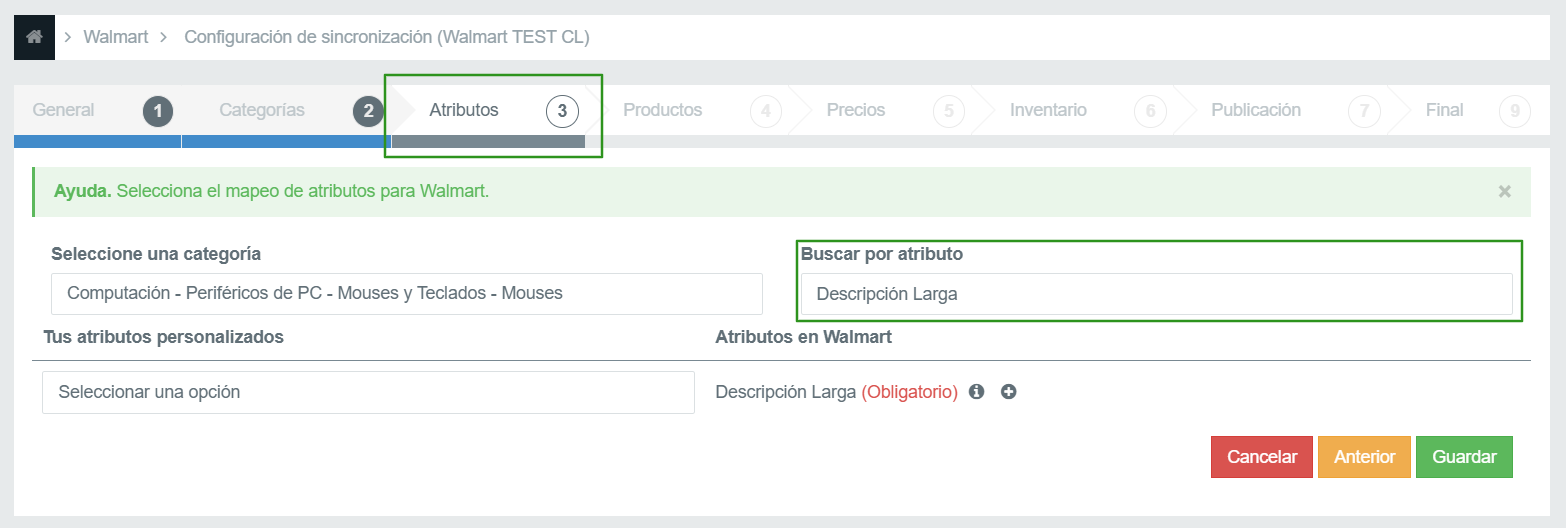Click the info icon beside Descripción Larga
Image resolution: width=1566 pixels, height=528 pixels.
coord(977,392)
